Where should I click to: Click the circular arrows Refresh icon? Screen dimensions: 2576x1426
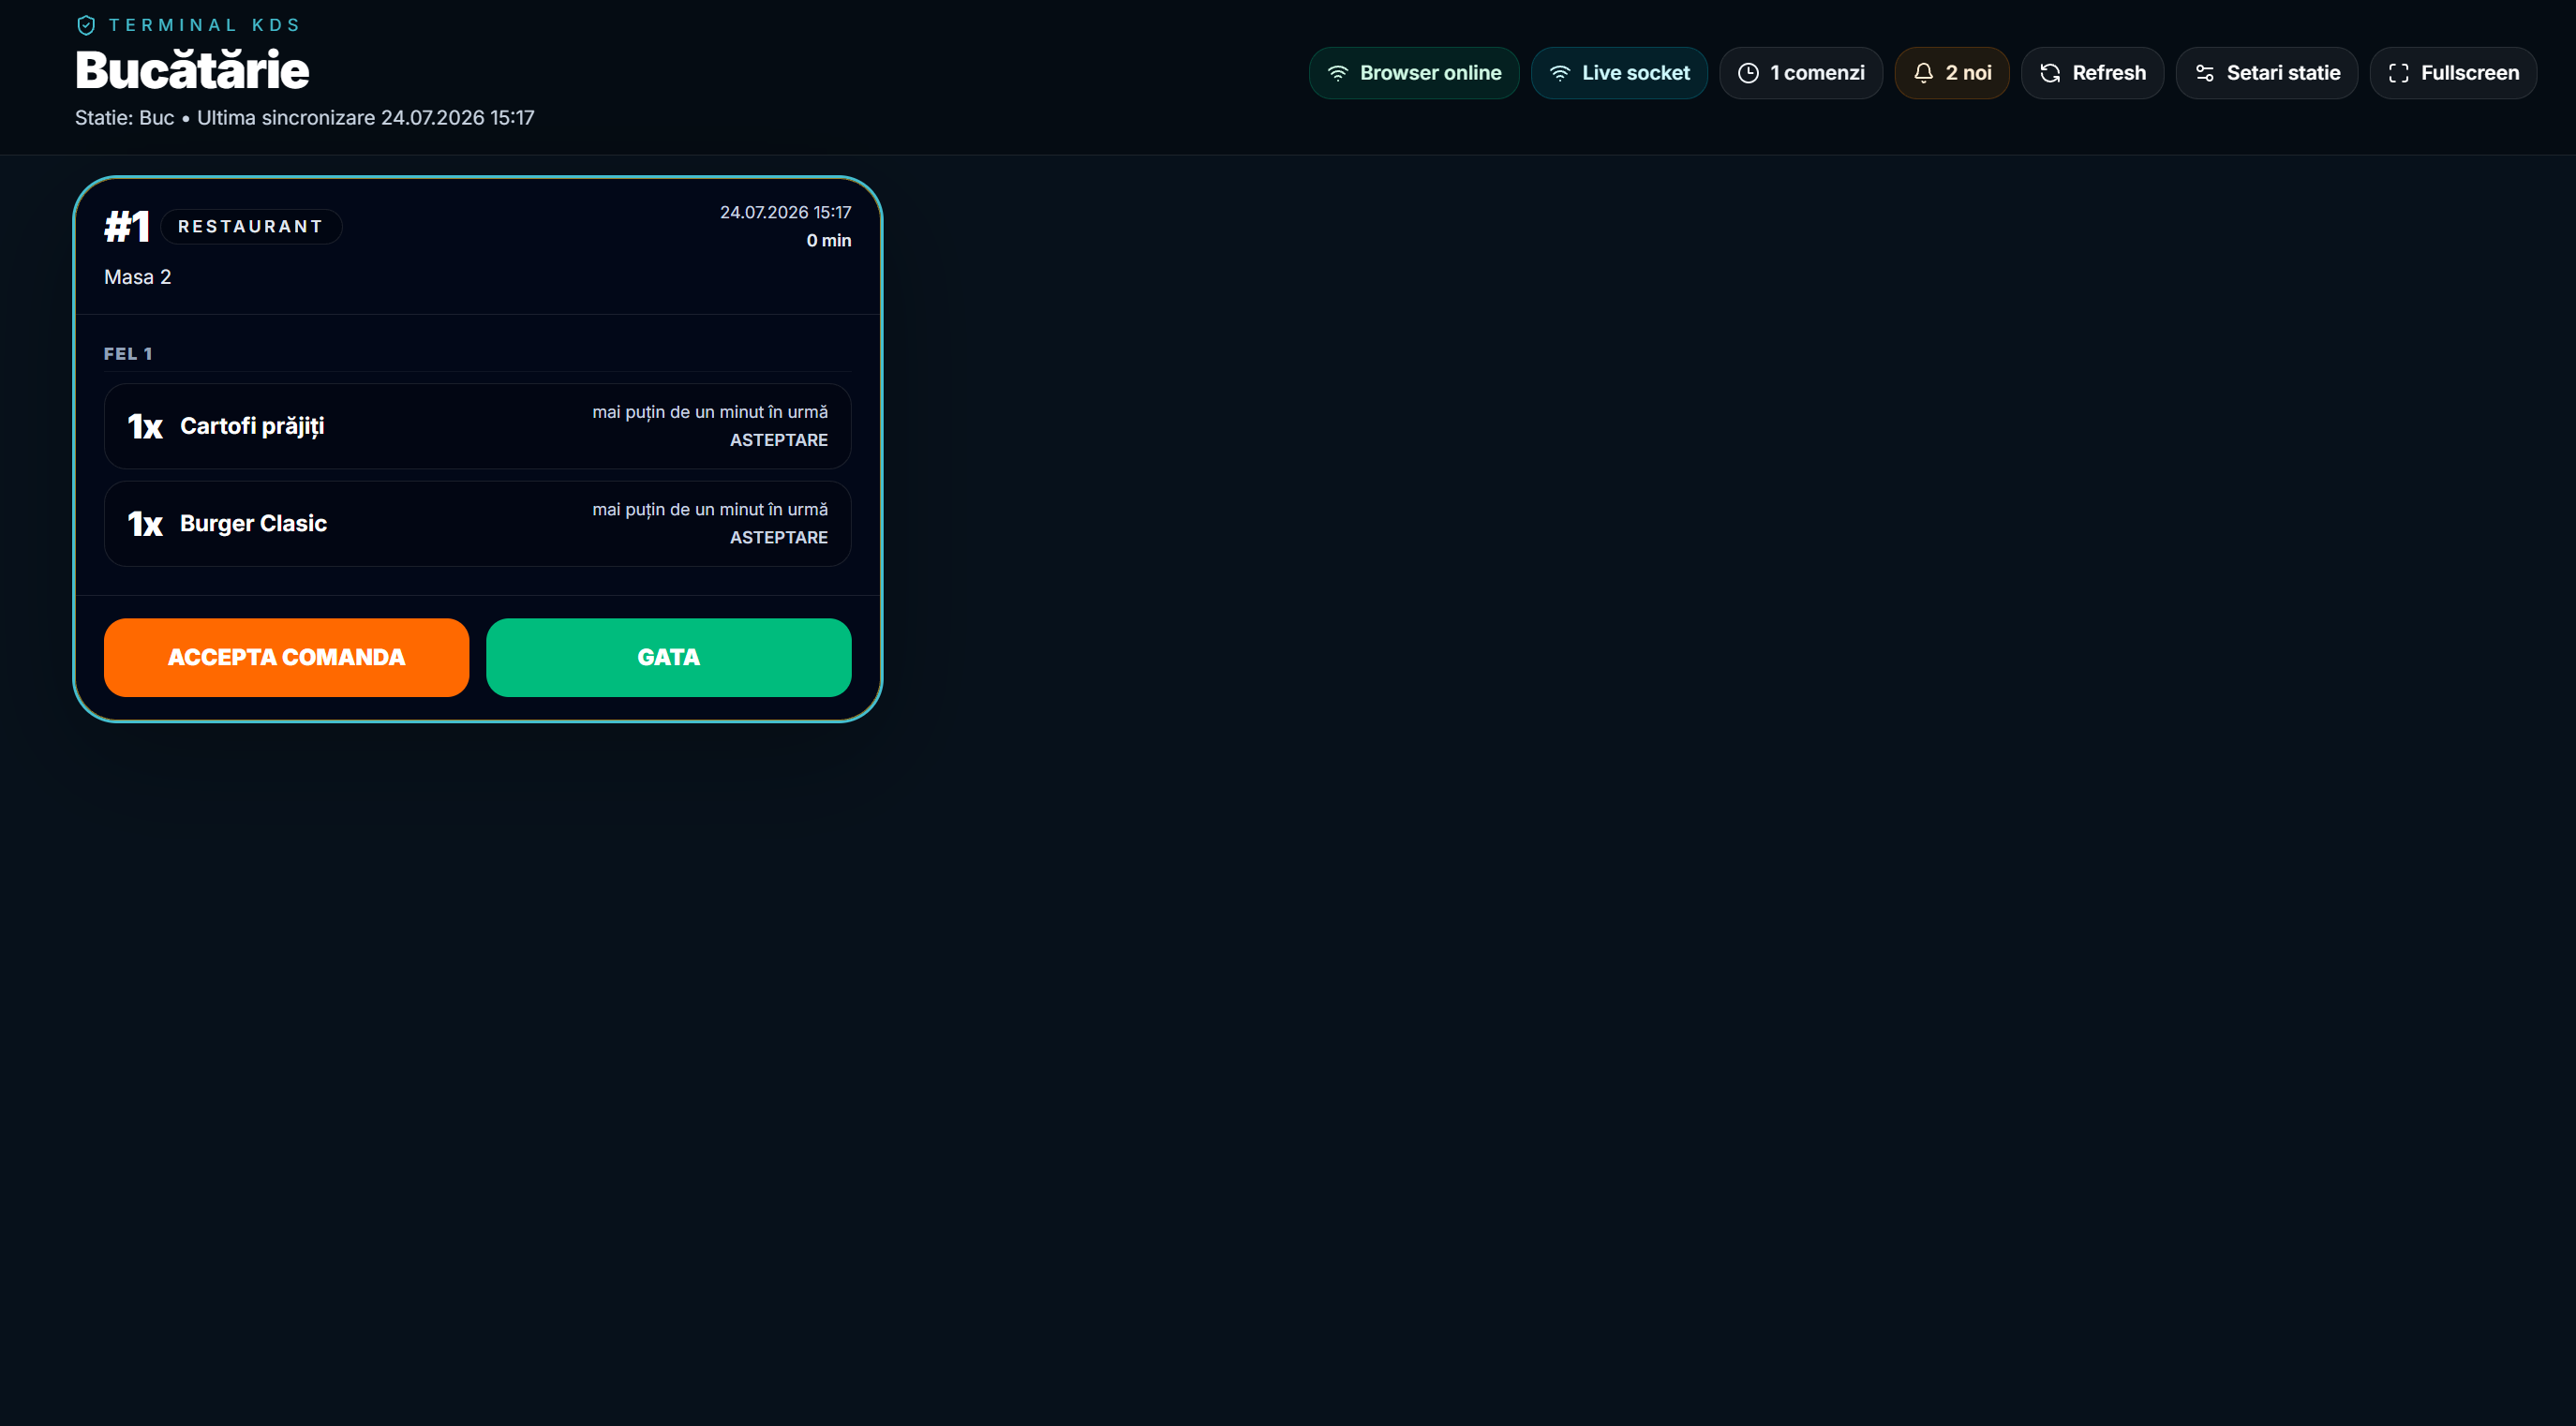click(x=2050, y=73)
